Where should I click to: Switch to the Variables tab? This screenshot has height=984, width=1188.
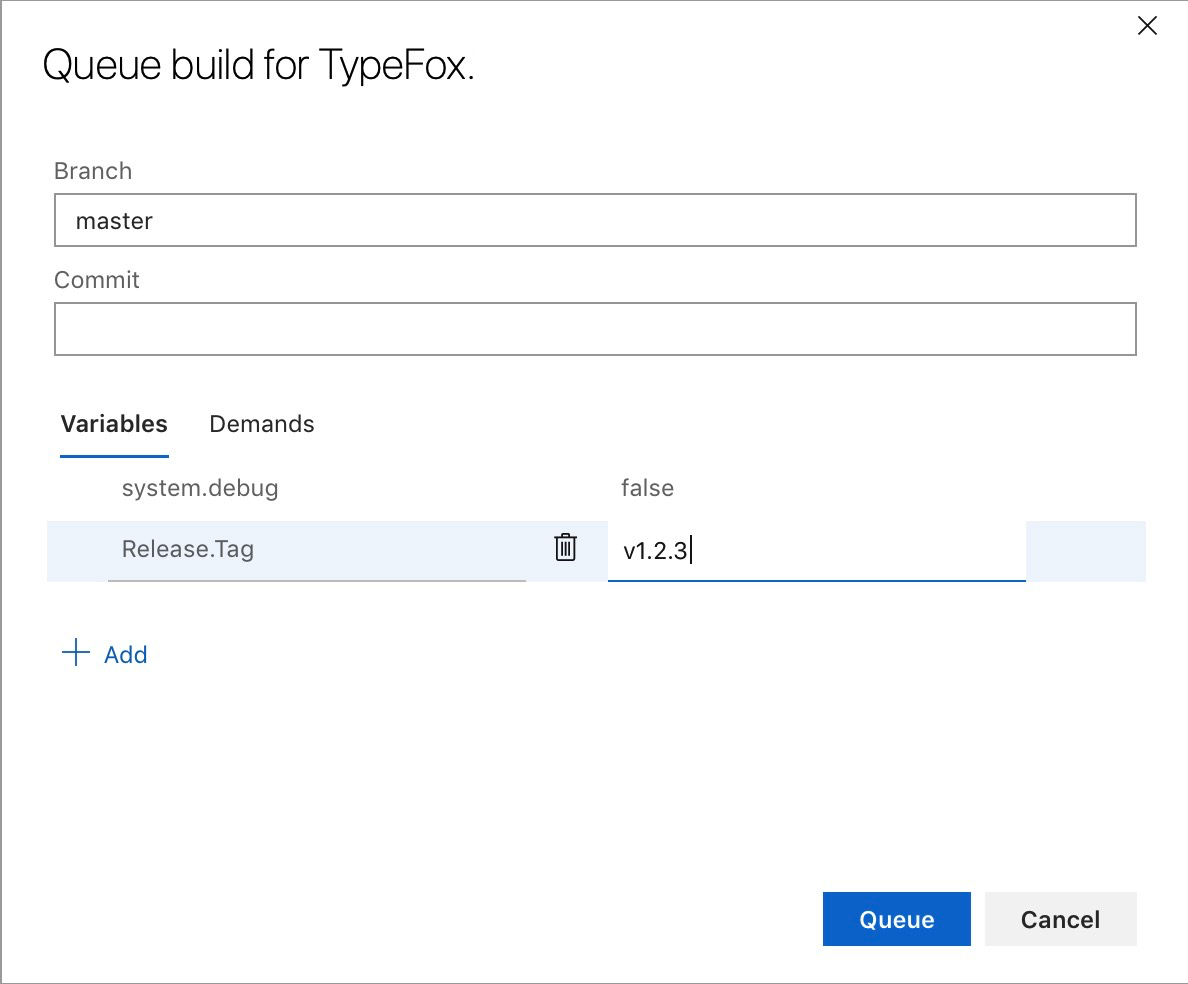(114, 423)
